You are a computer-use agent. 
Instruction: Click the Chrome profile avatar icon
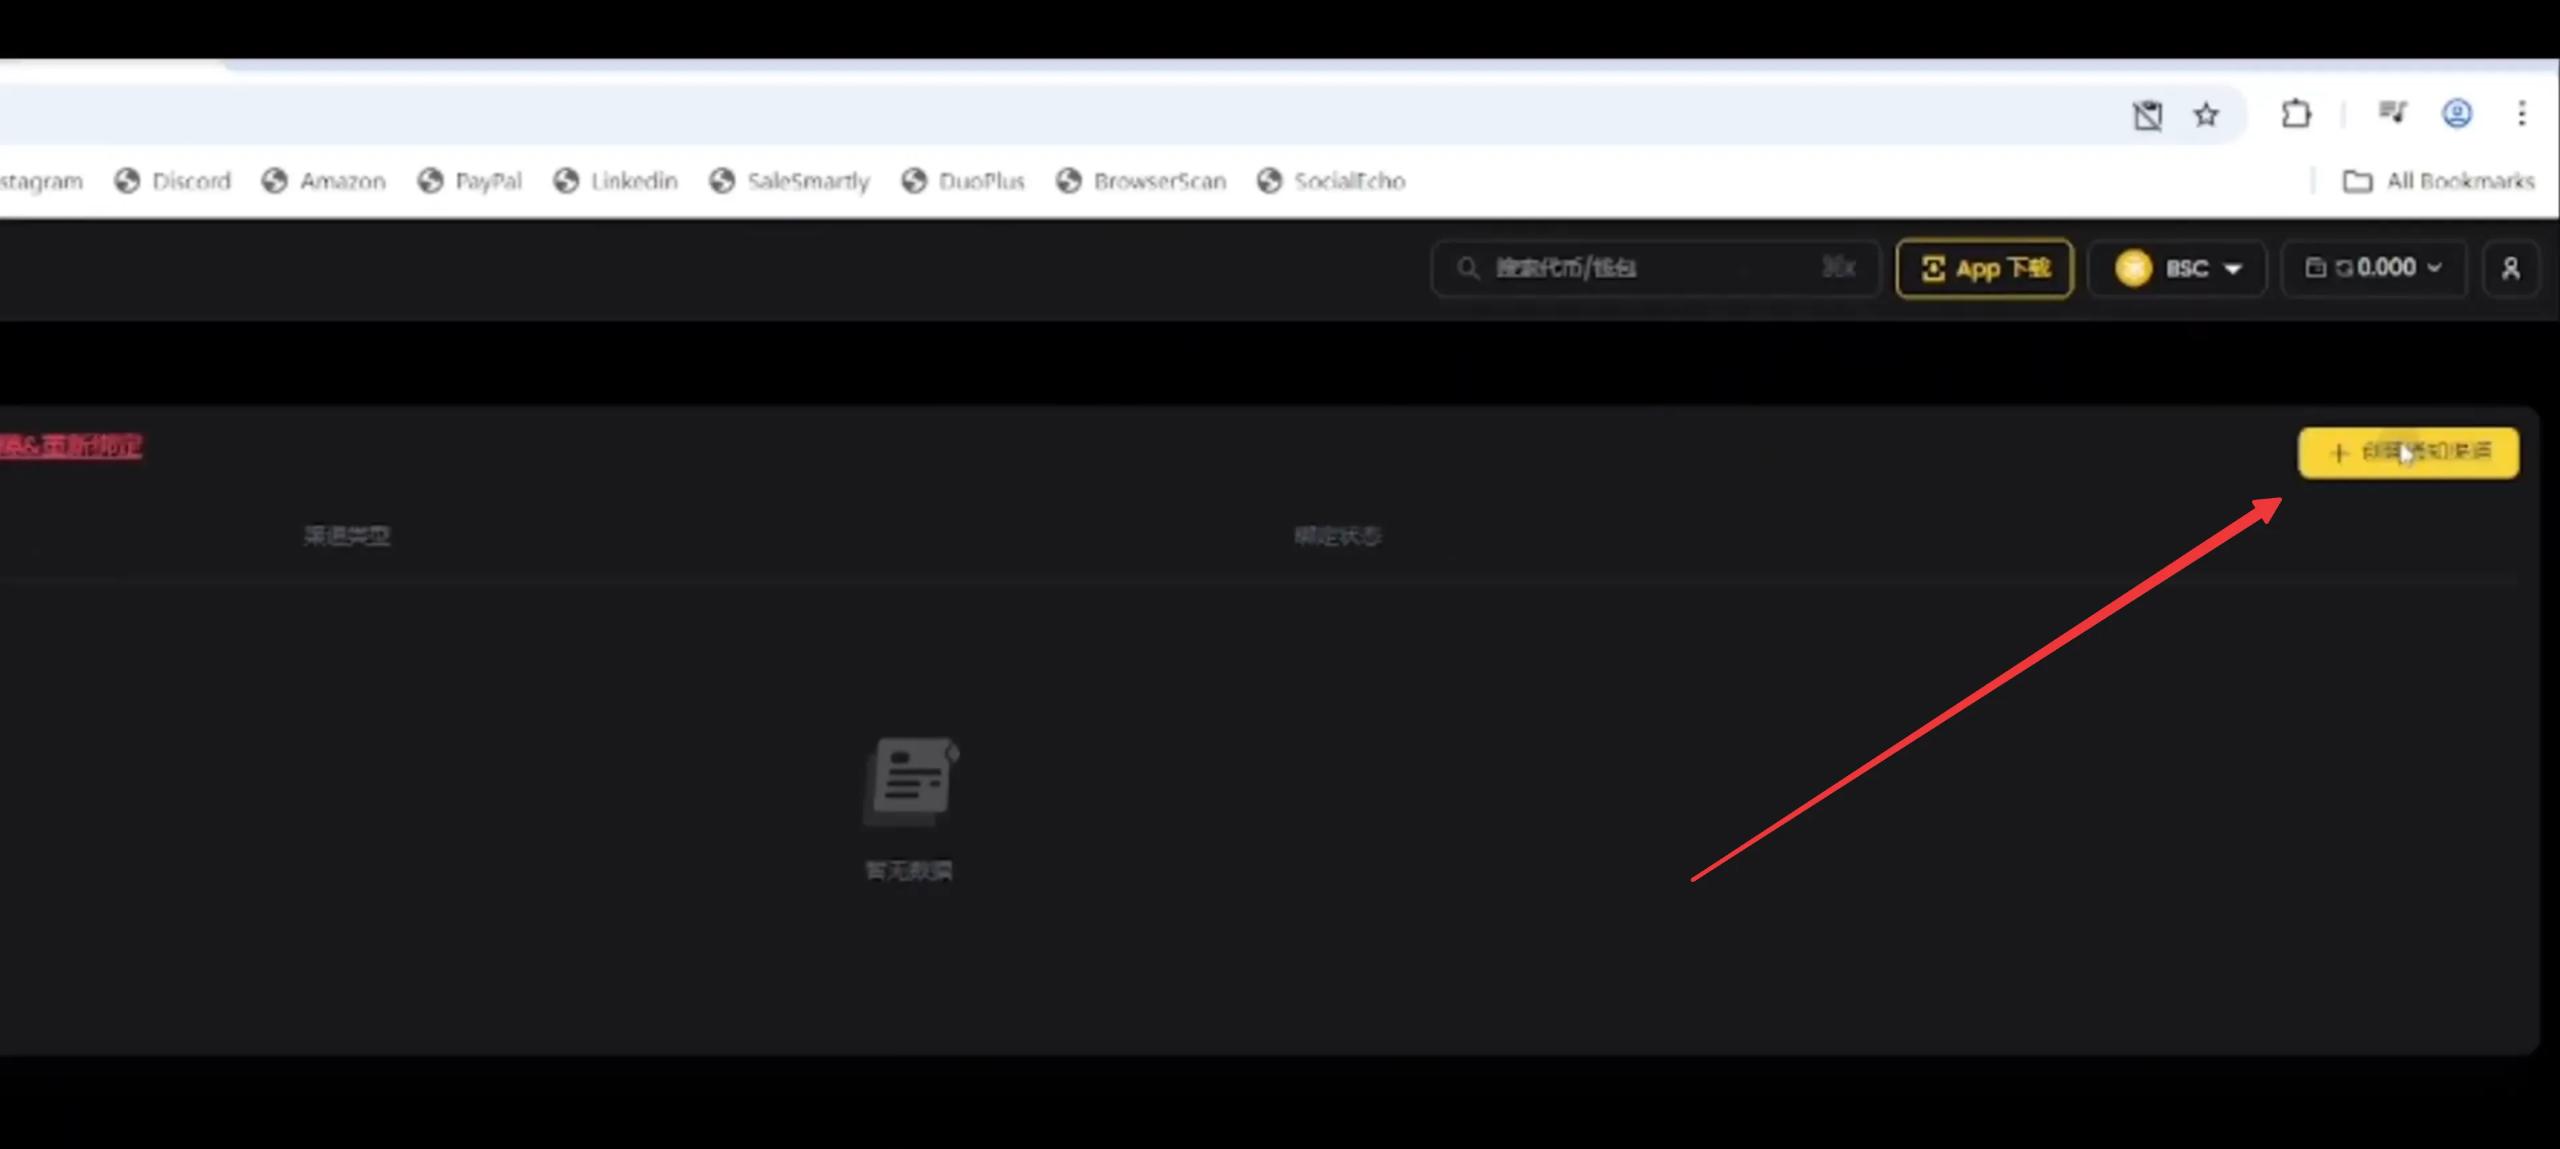(x=2457, y=113)
